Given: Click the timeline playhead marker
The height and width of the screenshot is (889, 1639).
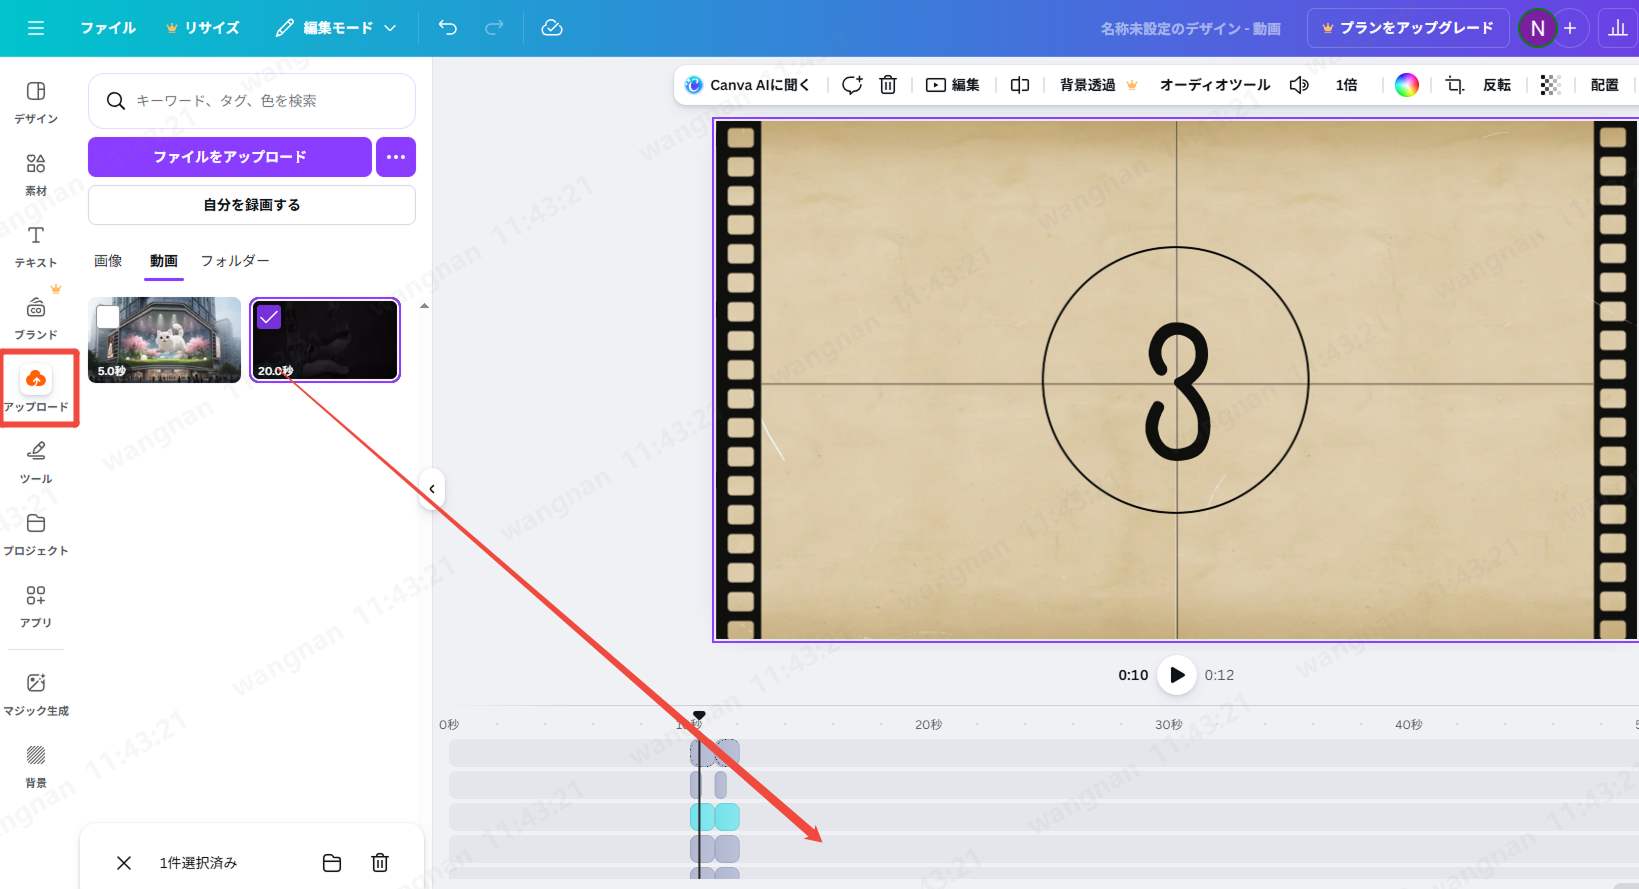Looking at the screenshot, I should point(699,715).
